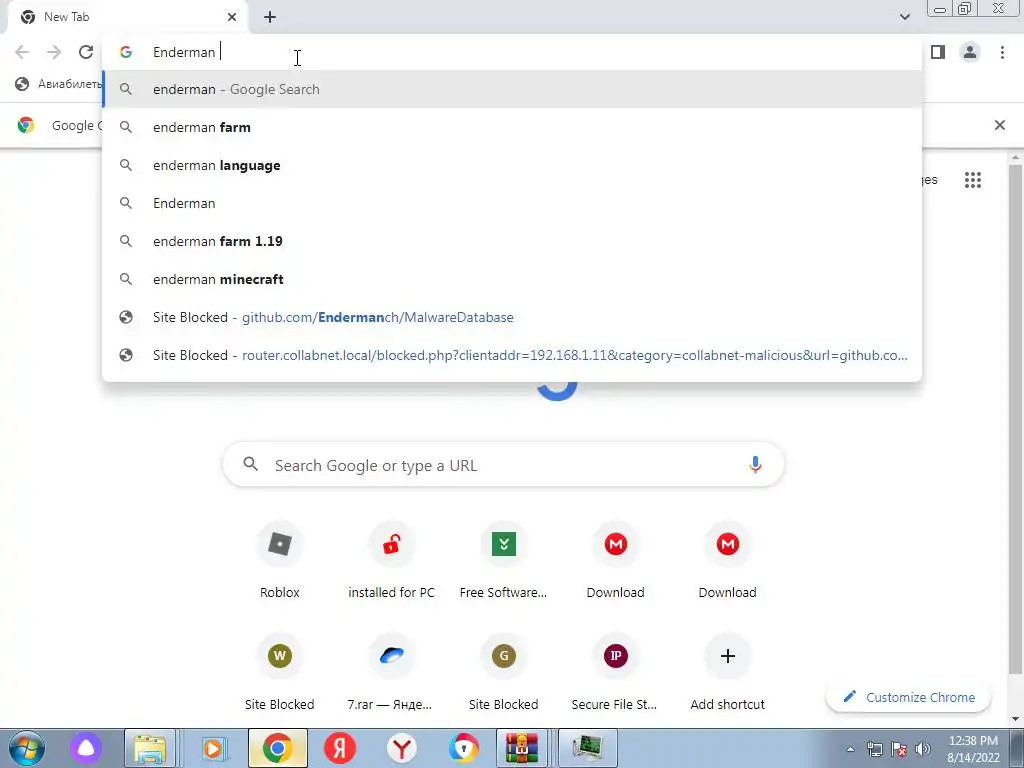
Task: Open the router.collabnet.local blocked suggestion
Action: [512, 355]
